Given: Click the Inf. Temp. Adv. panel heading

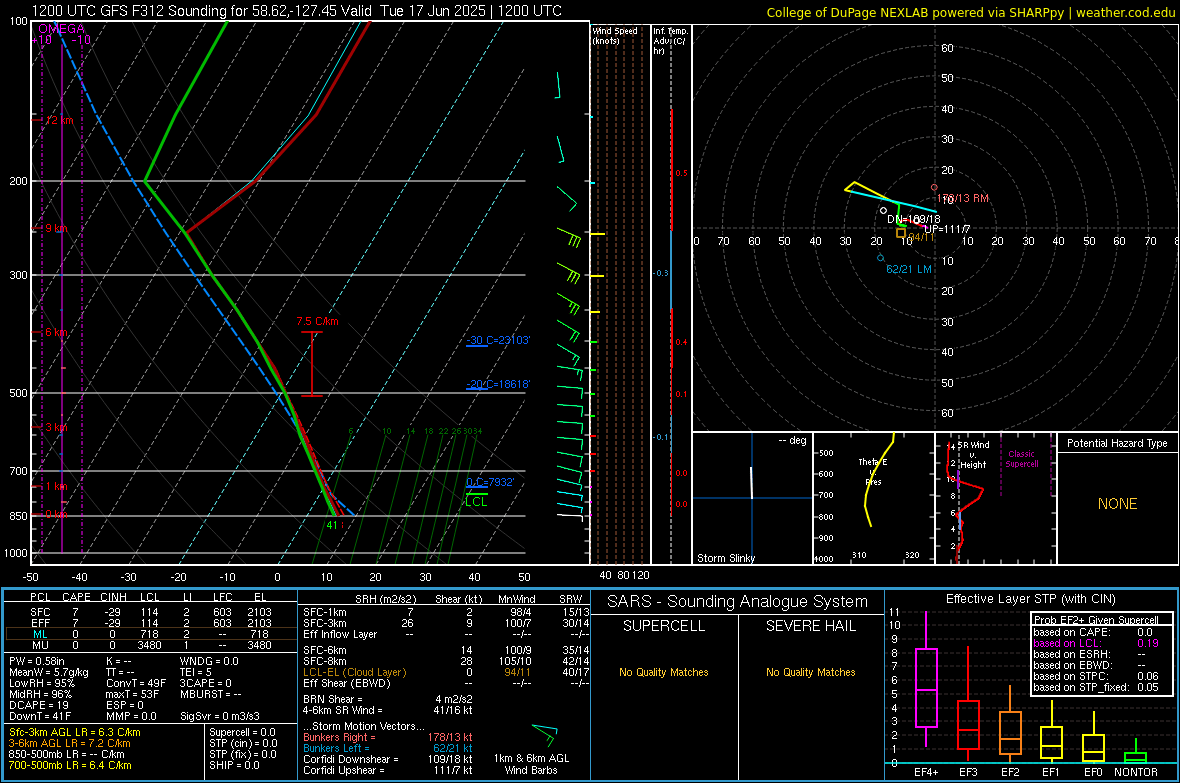Looking at the screenshot, I should (x=670, y=41).
